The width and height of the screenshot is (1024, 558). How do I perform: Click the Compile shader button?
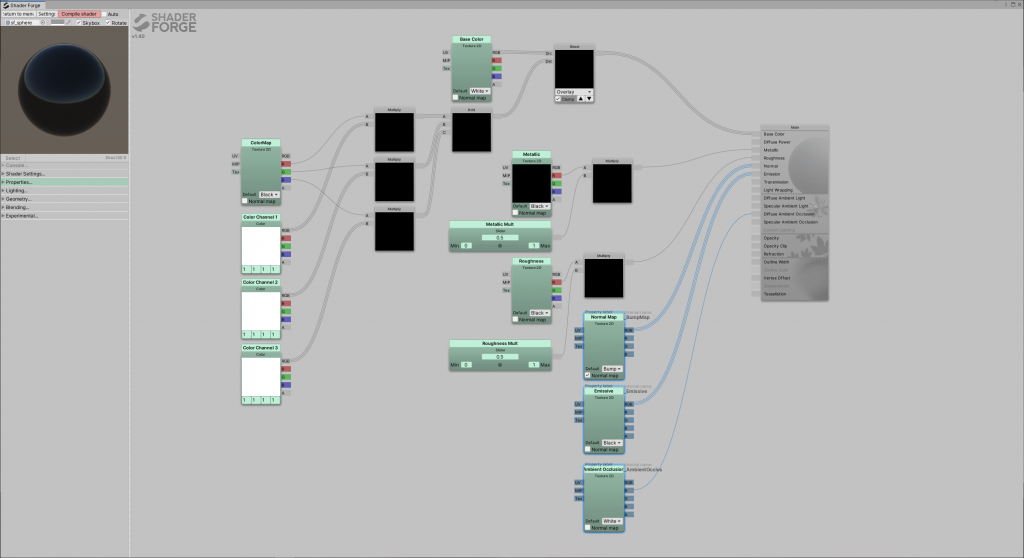[x=79, y=14]
